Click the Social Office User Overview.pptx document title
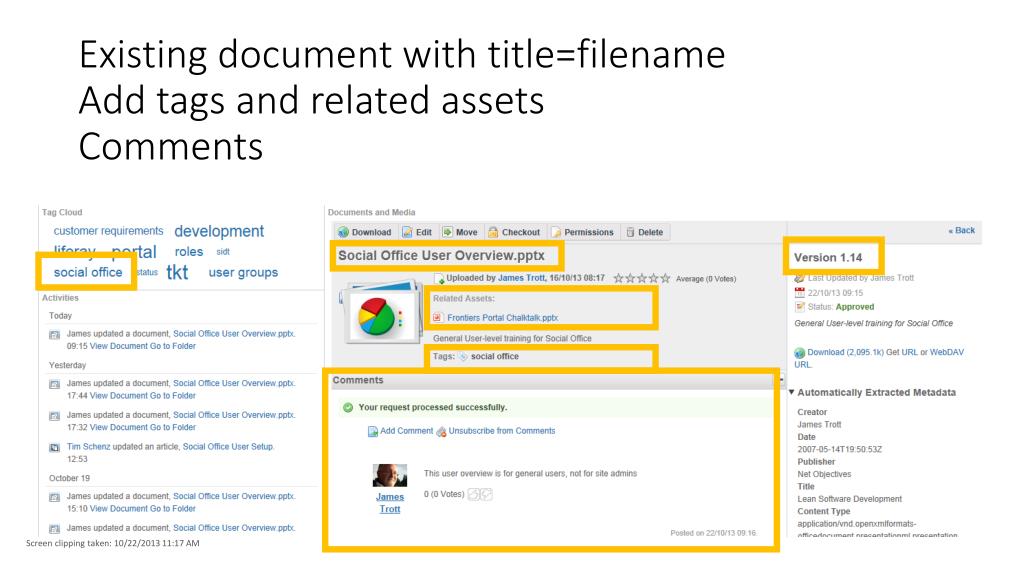This screenshot has width=1024, height=576. [x=441, y=255]
